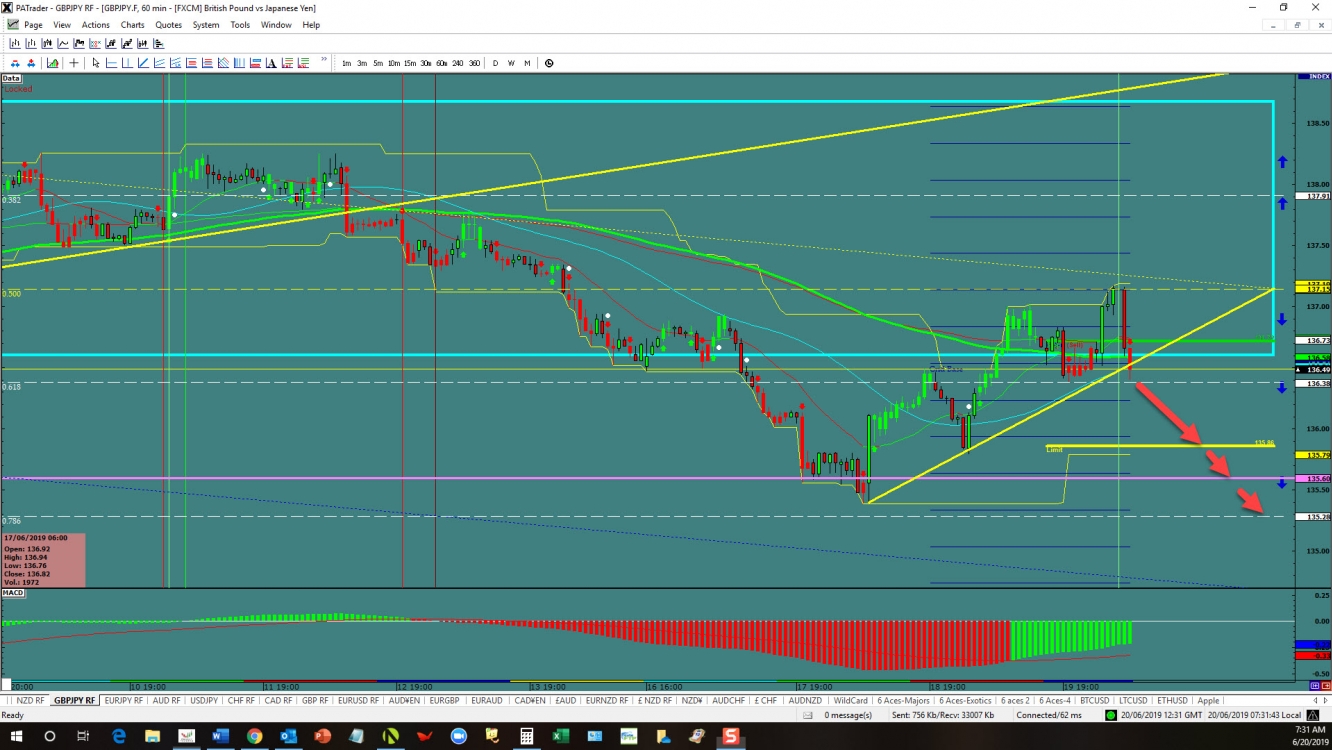Choose the diagonal trend line tool
Screen dimensions: 1332x750
[x=143, y=63]
